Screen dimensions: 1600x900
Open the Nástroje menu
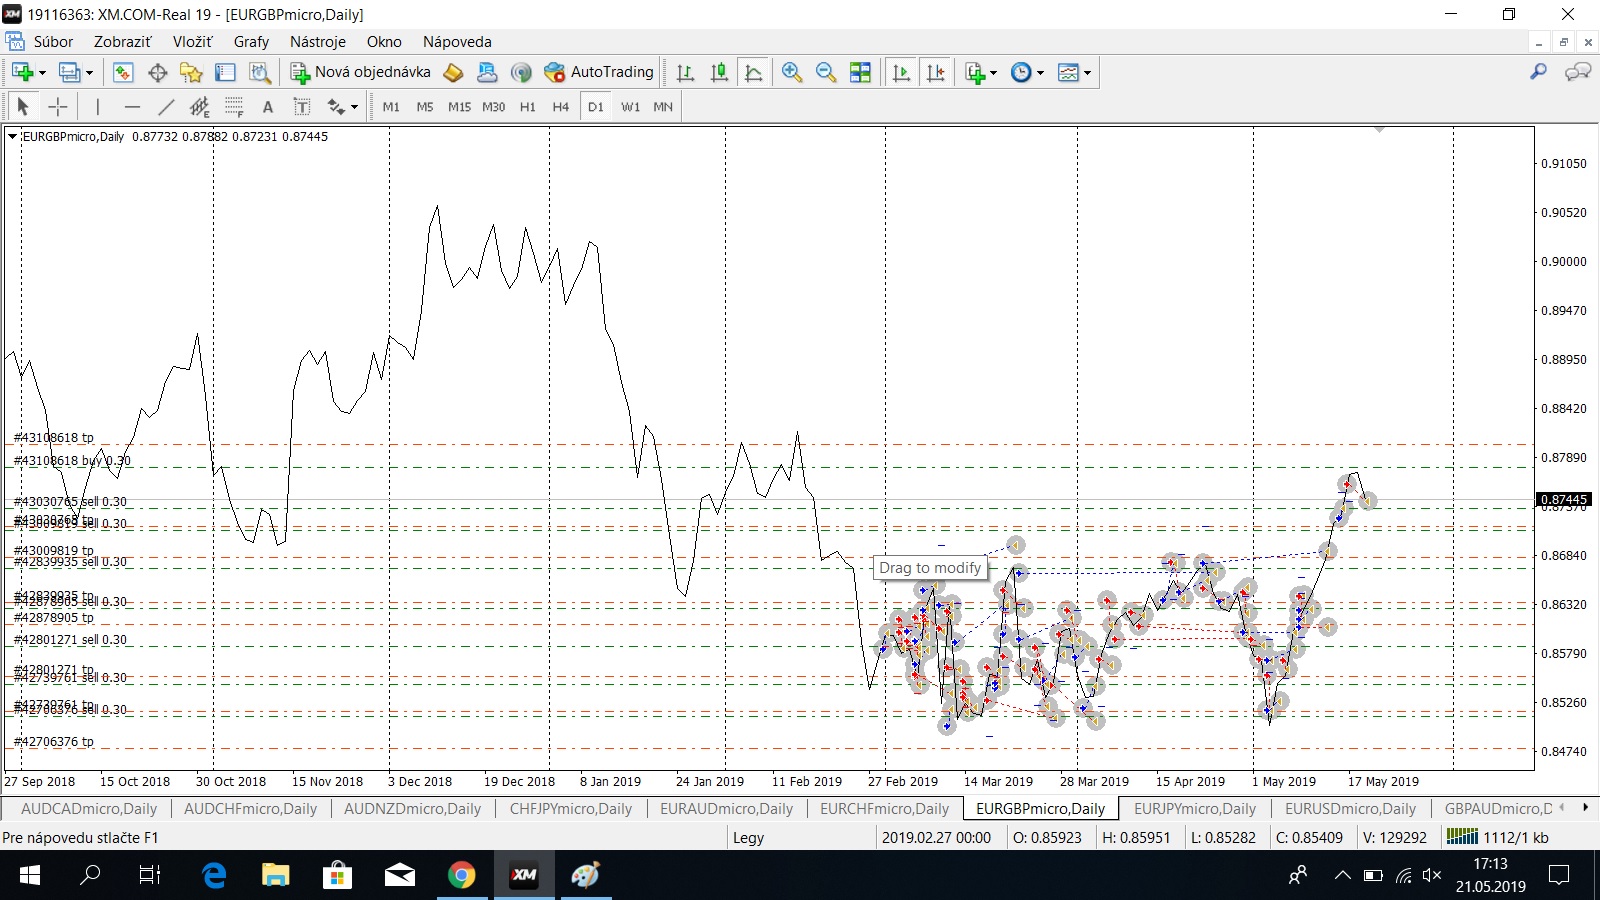pyautogui.click(x=317, y=42)
